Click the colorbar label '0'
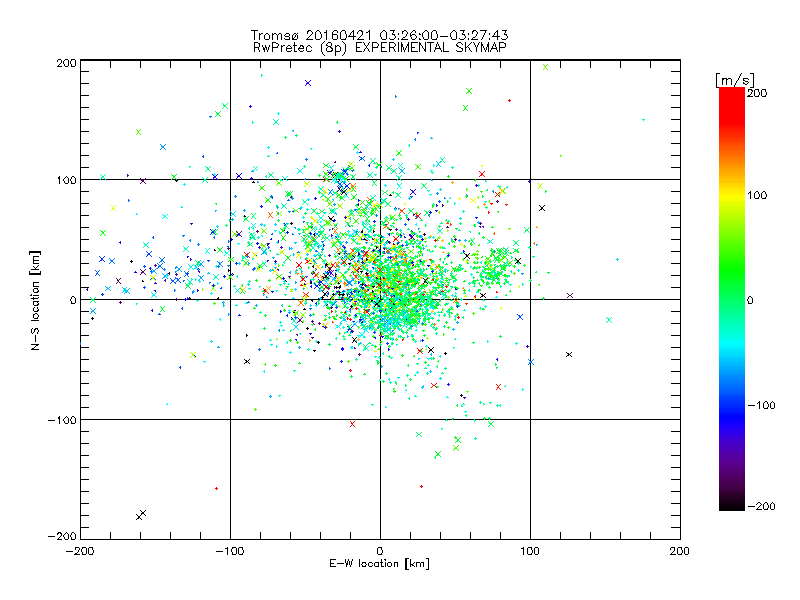800x600 pixels. click(x=750, y=300)
